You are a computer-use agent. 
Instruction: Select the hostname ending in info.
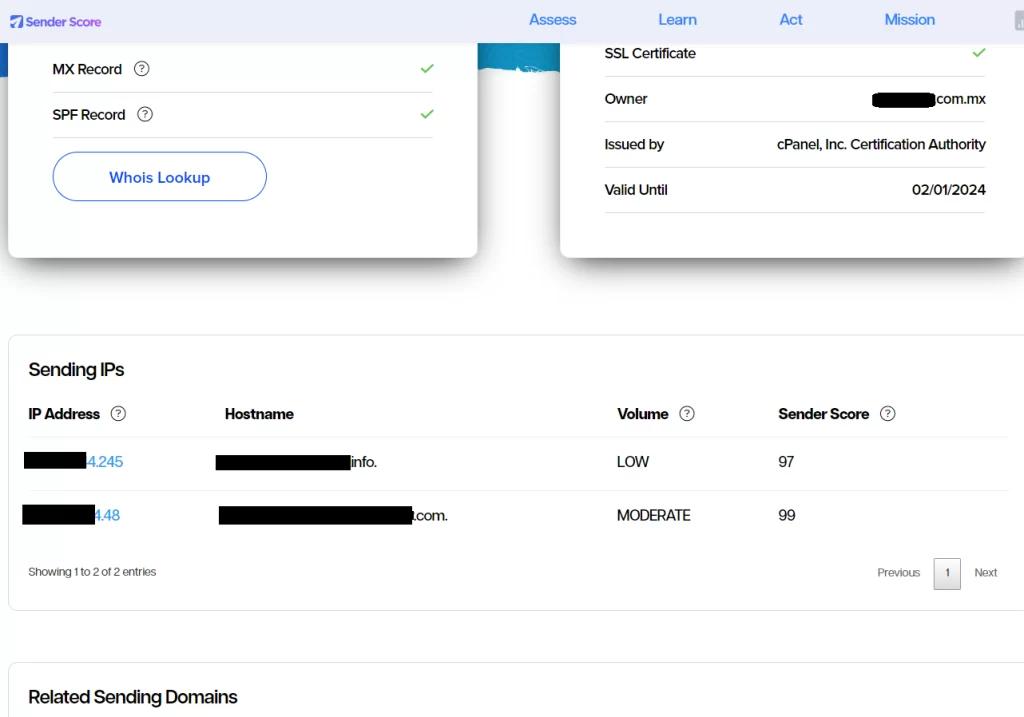296,462
